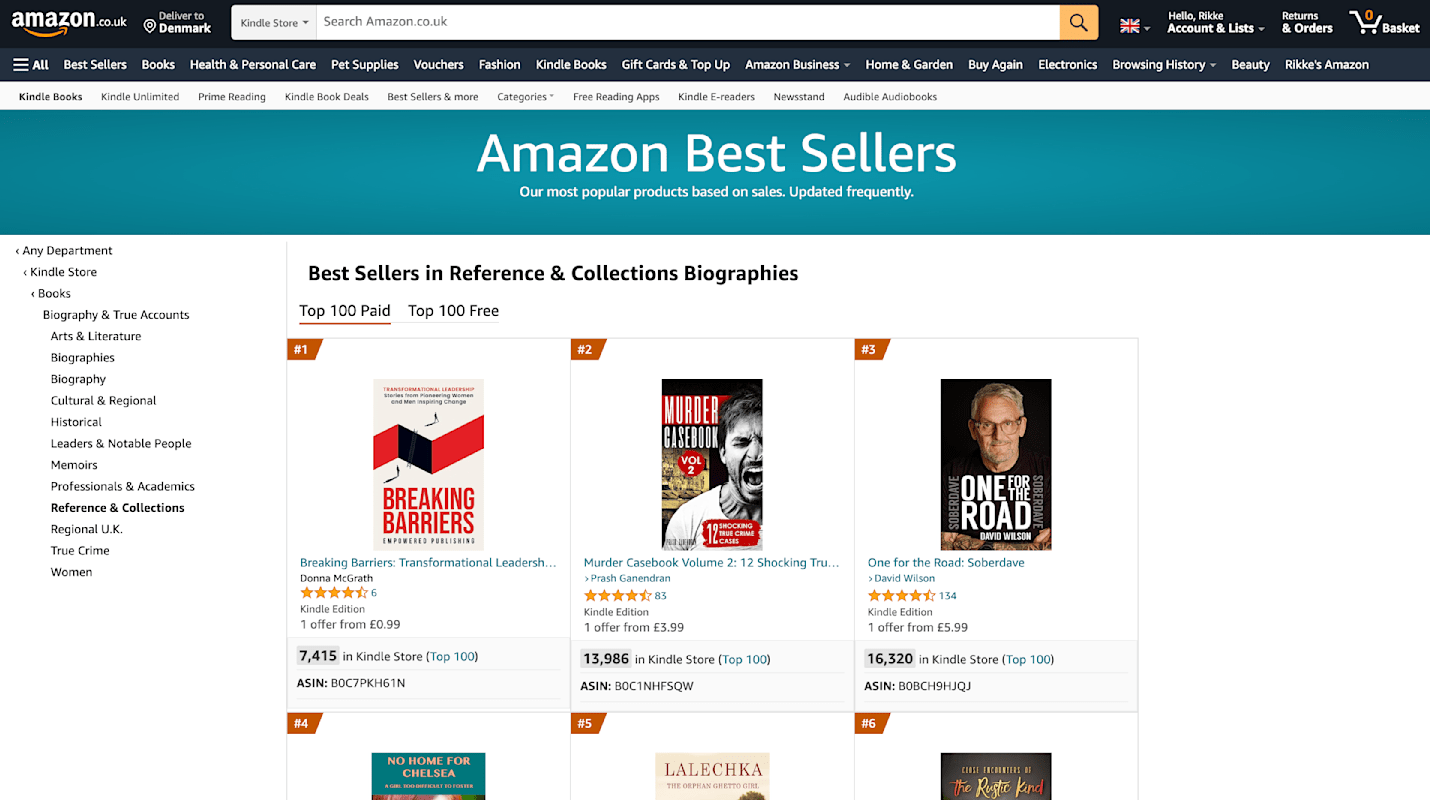Open the All hamburger menu
The height and width of the screenshot is (800, 1430).
[x=30, y=65]
